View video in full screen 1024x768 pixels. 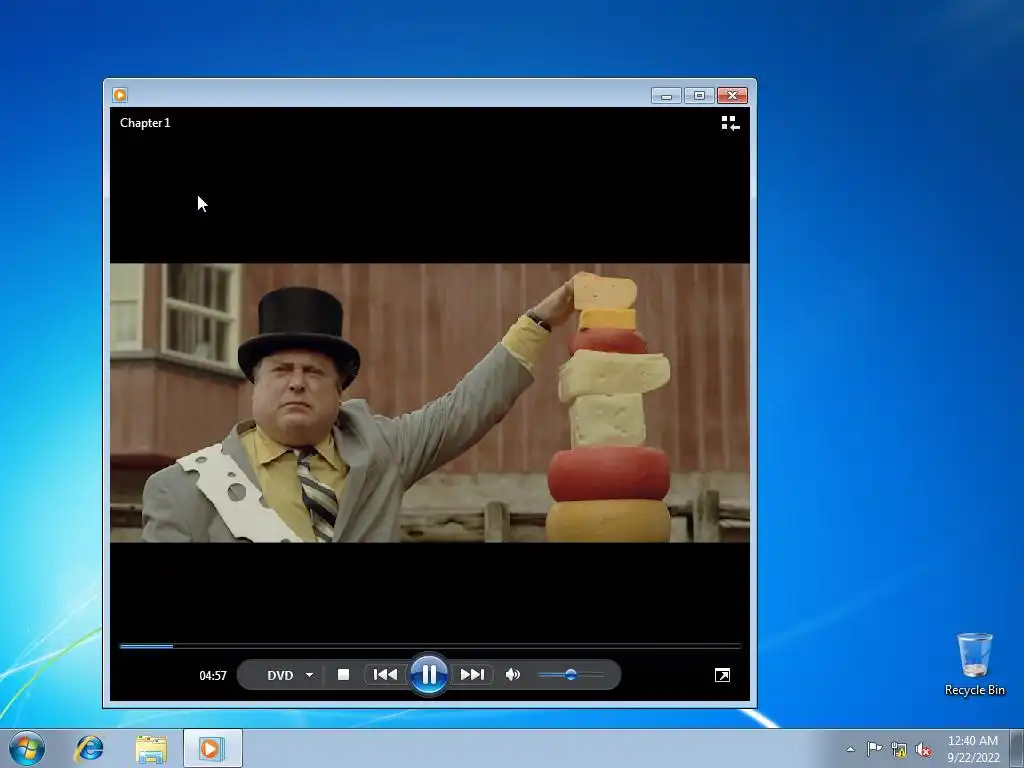tap(722, 675)
